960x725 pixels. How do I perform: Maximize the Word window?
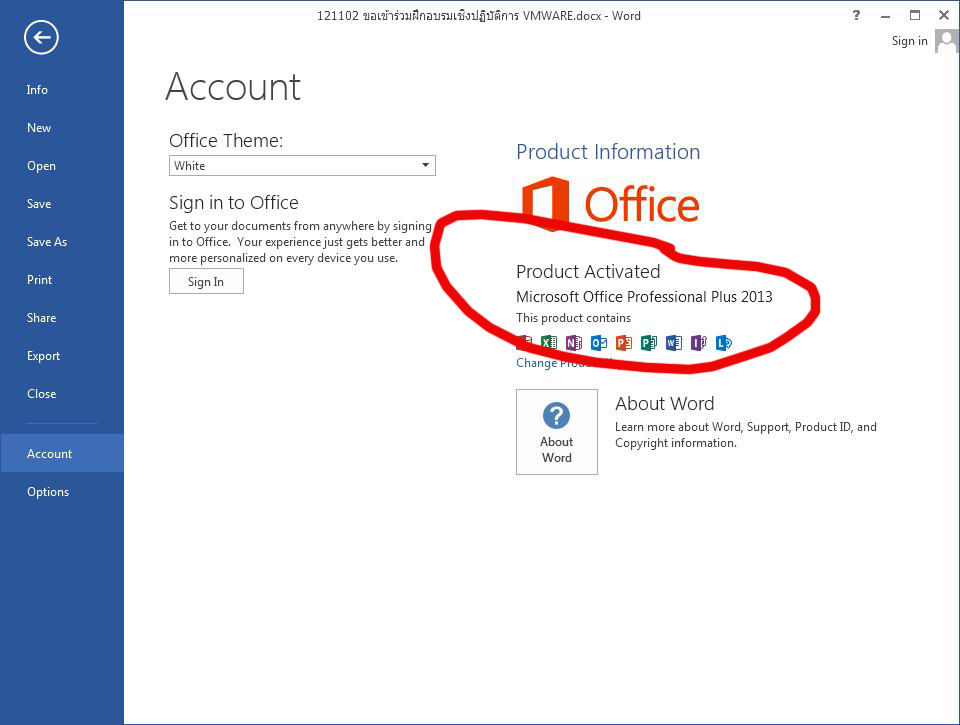pos(915,15)
